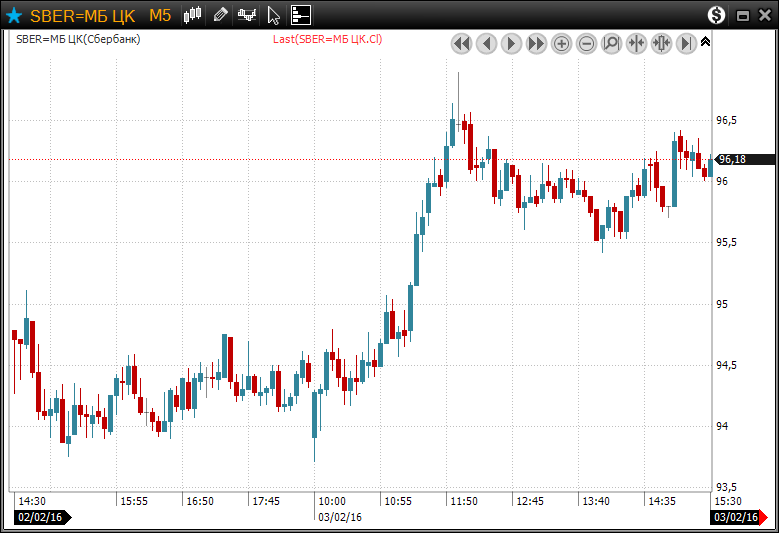The width and height of the screenshot is (779, 533).
Task: Zoom out with the minus button
Action: pyautogui.click(x=586, y=43)
